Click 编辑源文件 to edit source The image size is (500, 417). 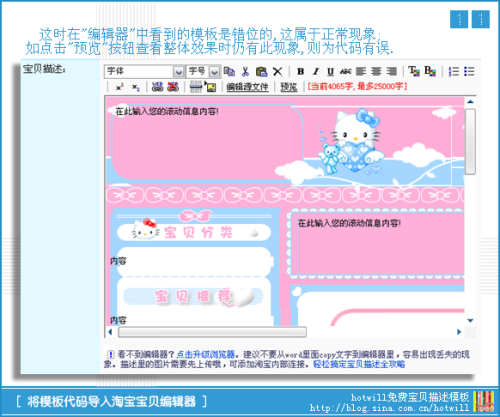click(x=247, y=87)
